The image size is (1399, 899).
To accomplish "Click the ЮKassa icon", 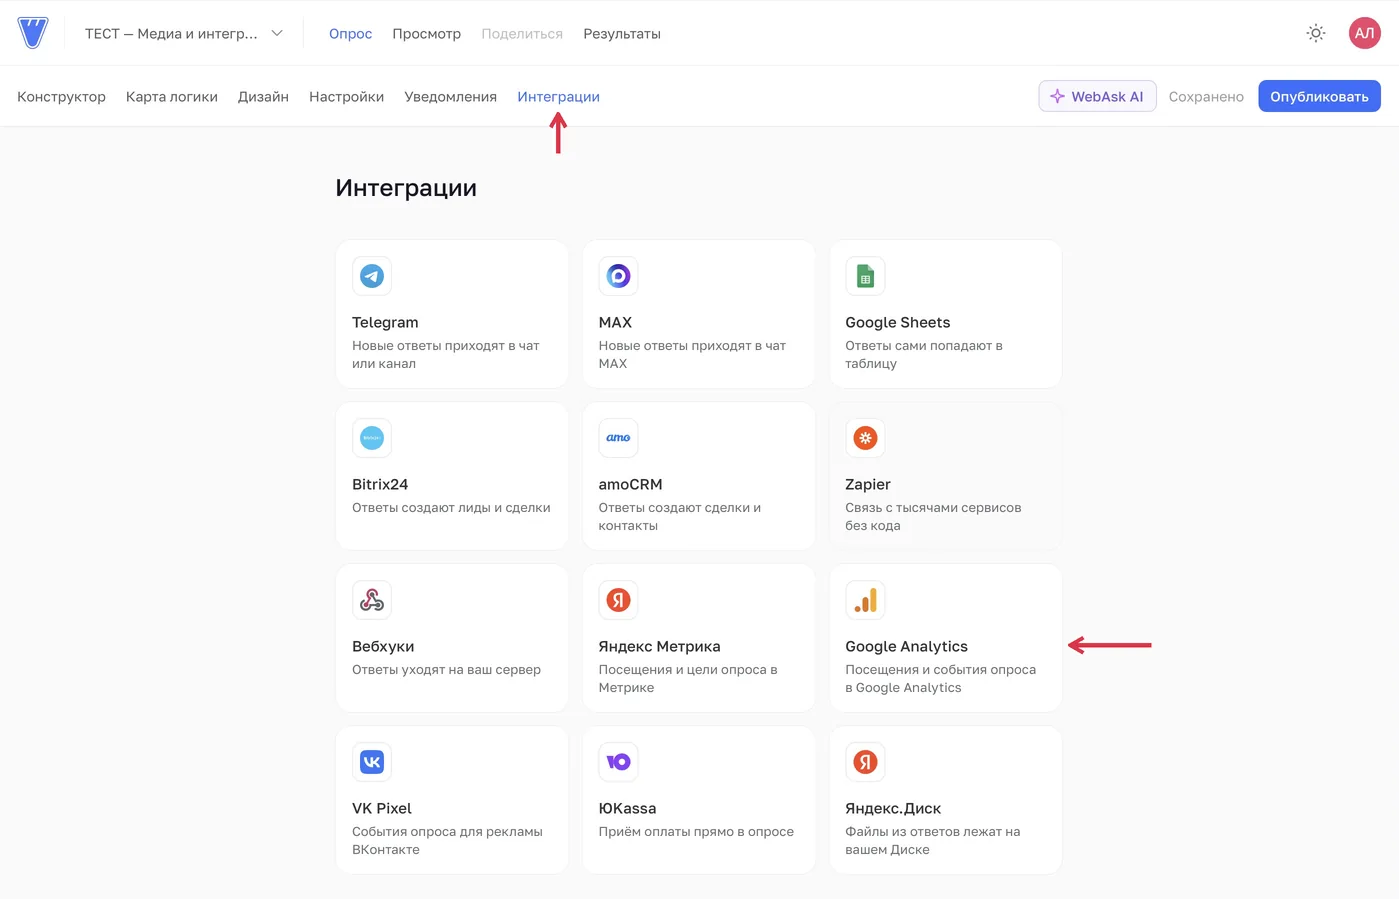I will tap(618, 762).
